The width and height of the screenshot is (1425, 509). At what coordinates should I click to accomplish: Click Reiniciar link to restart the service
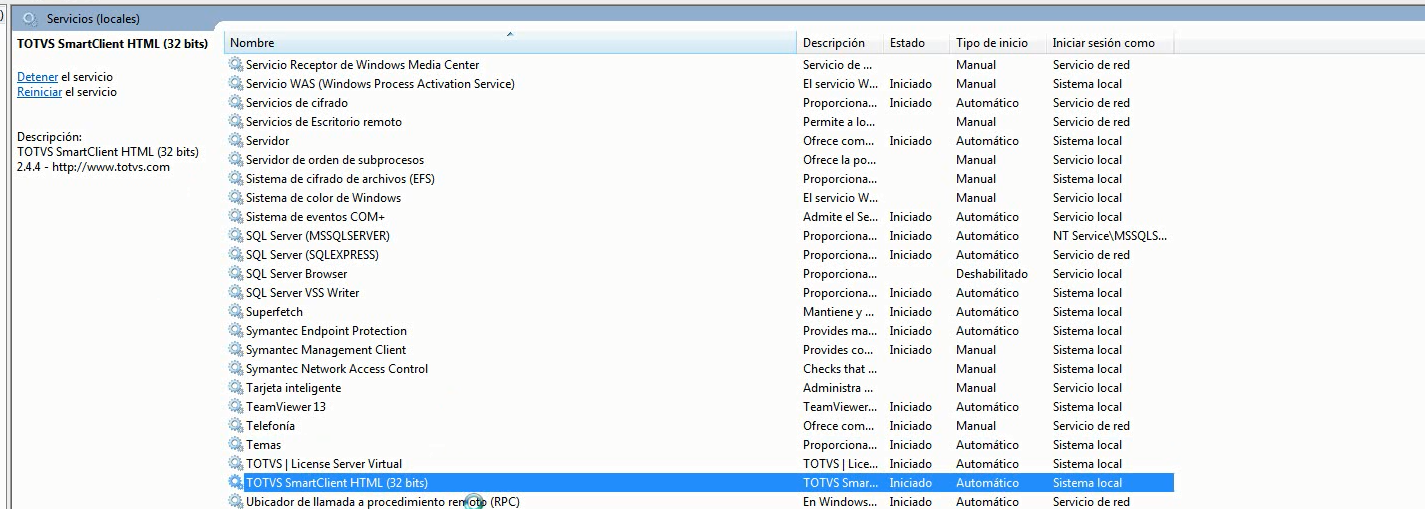tap(39, 92)
